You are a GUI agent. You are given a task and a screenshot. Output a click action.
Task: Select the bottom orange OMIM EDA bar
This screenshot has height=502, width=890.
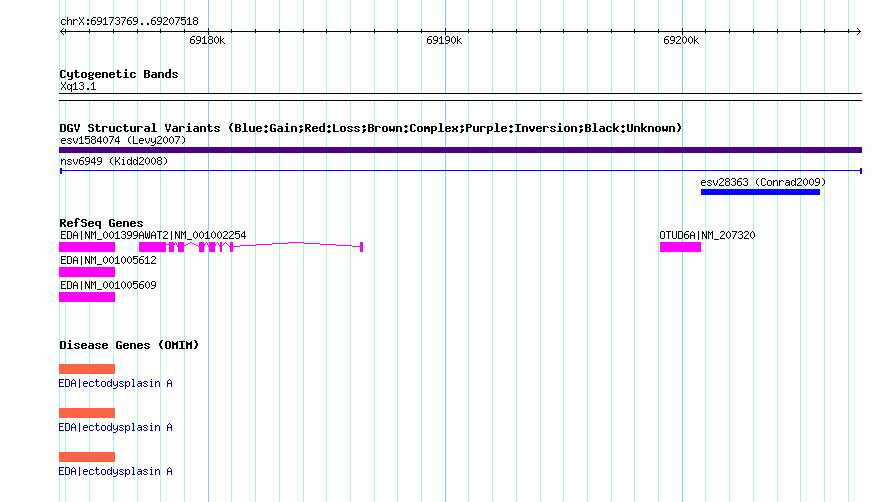coord(87,457)
